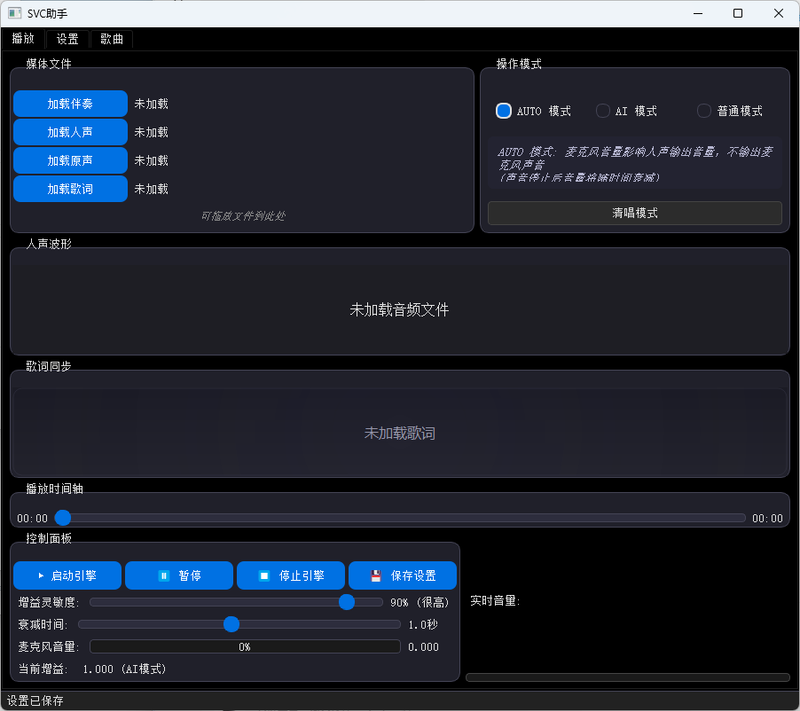Click the 0.000 microphone volume value
Screen dimensions: 800x711
423,647
